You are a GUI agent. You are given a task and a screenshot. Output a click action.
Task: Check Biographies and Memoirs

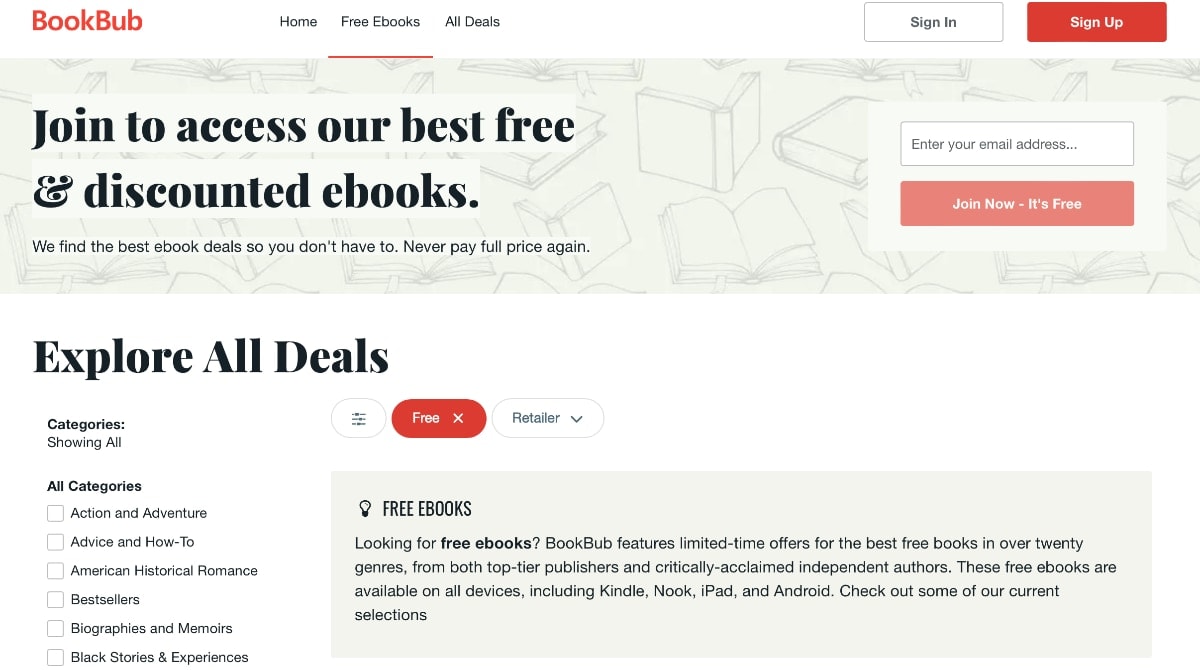(x=55, y=628)
